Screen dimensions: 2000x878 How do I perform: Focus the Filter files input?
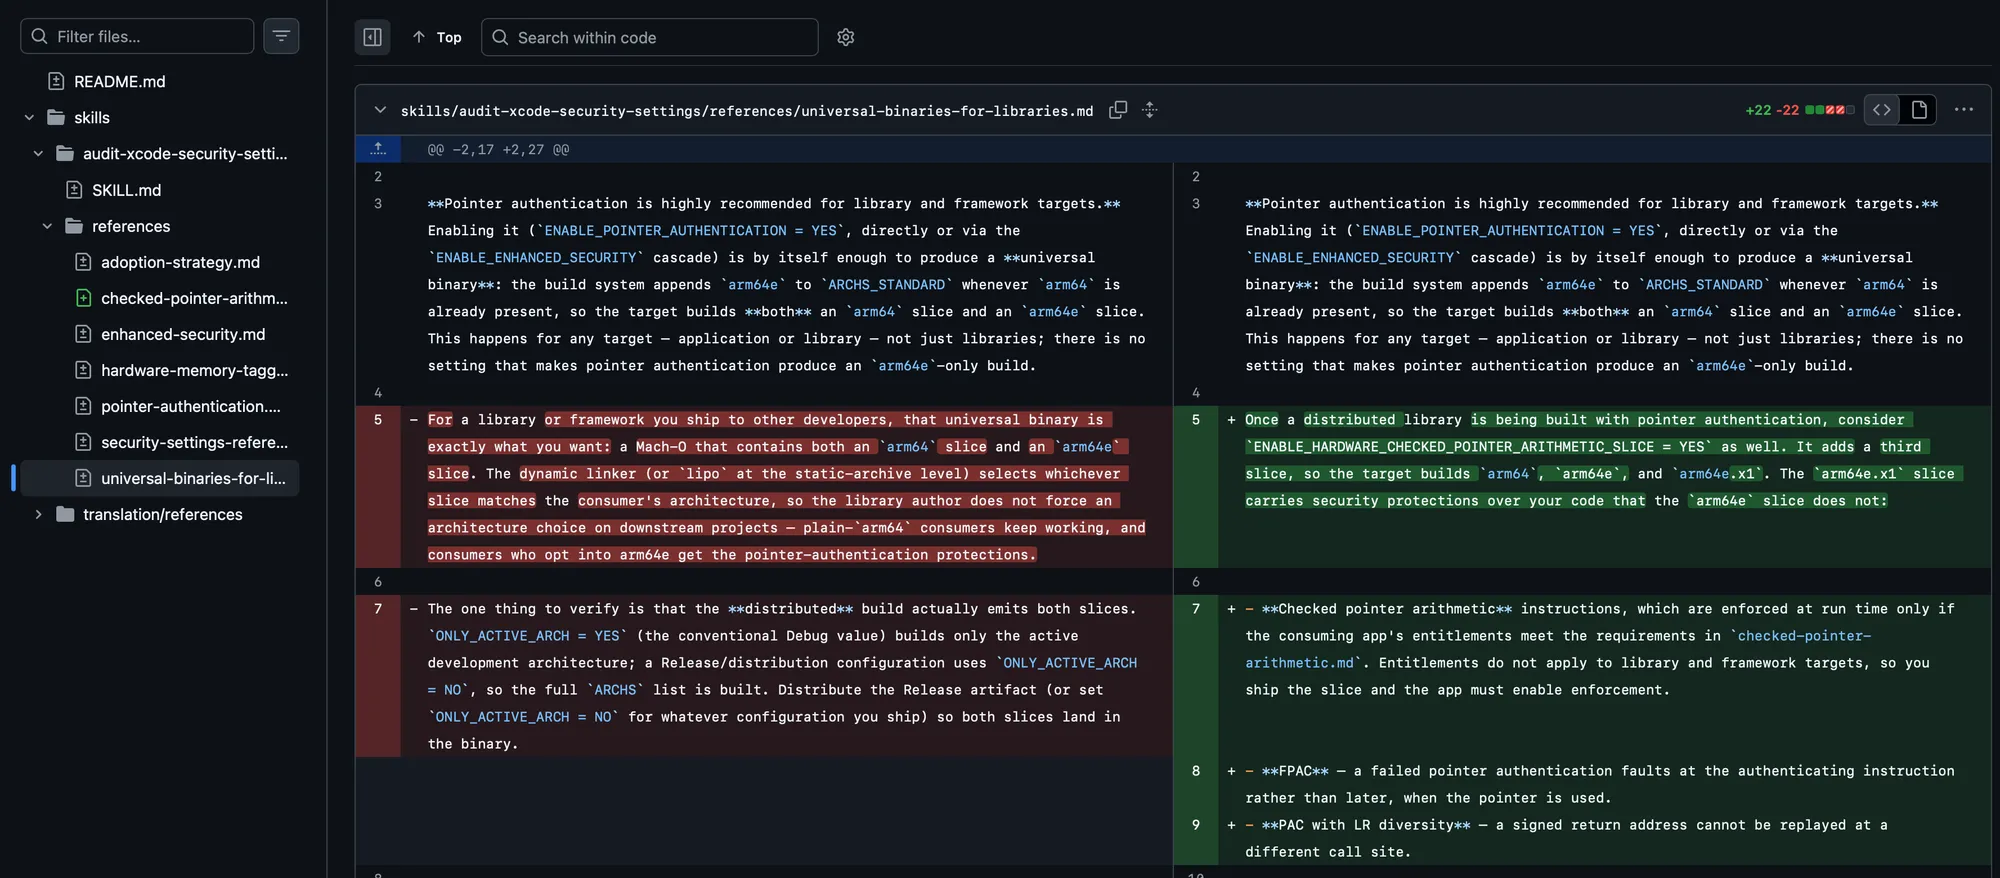tap(137, 36)
